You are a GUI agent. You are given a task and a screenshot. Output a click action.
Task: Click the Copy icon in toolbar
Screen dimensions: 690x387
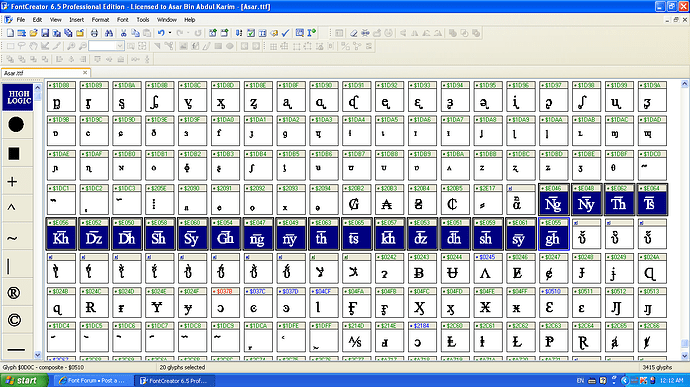pyautogui.click(x=136, y=33)
